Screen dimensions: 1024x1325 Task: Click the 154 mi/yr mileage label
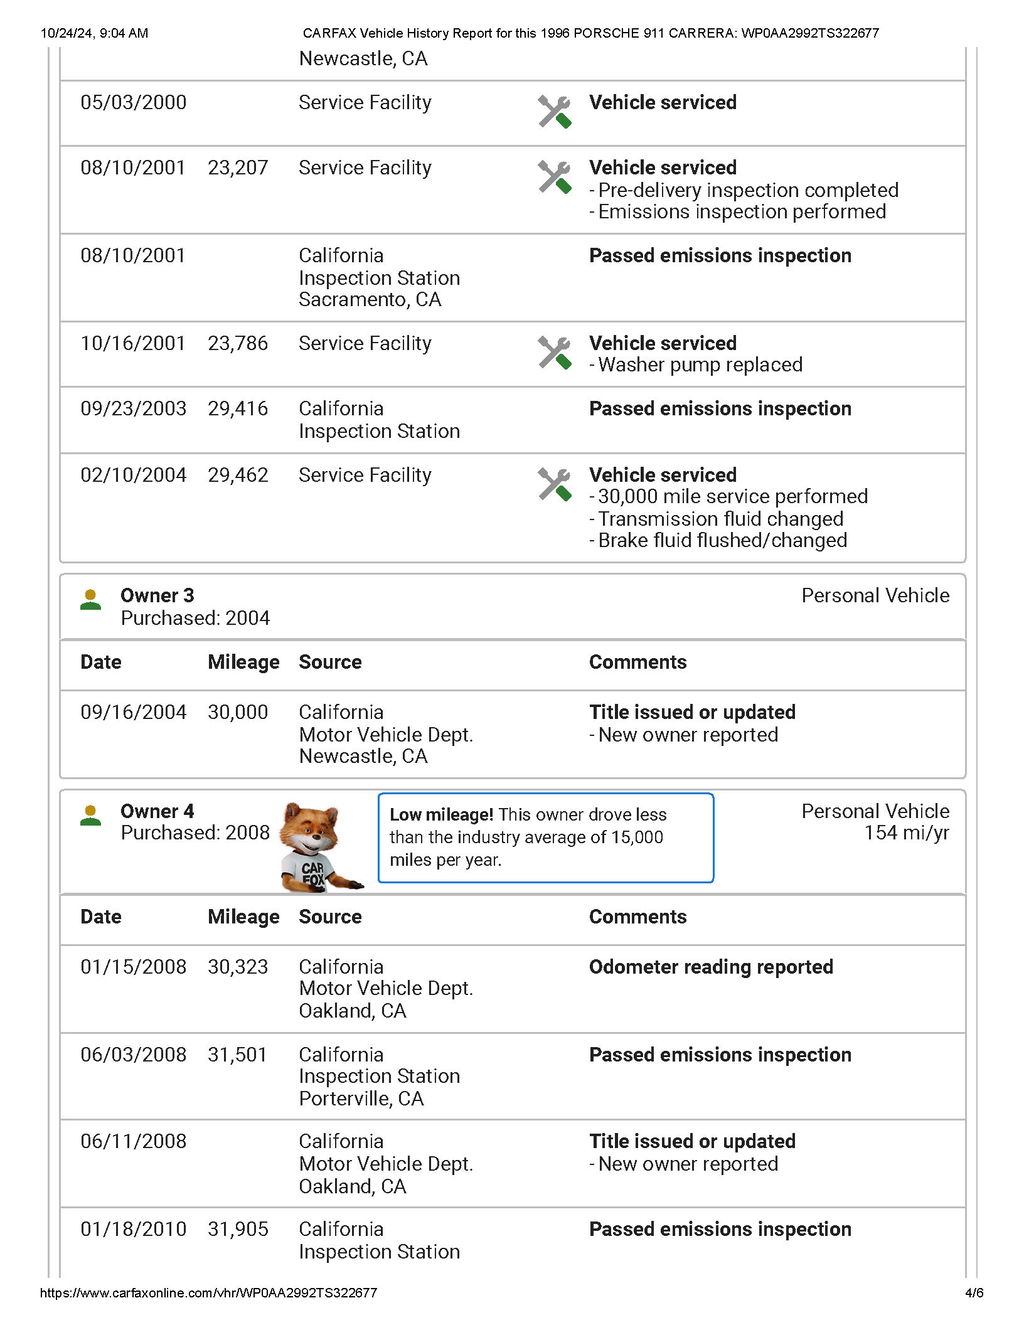click(x=906, y=833)
